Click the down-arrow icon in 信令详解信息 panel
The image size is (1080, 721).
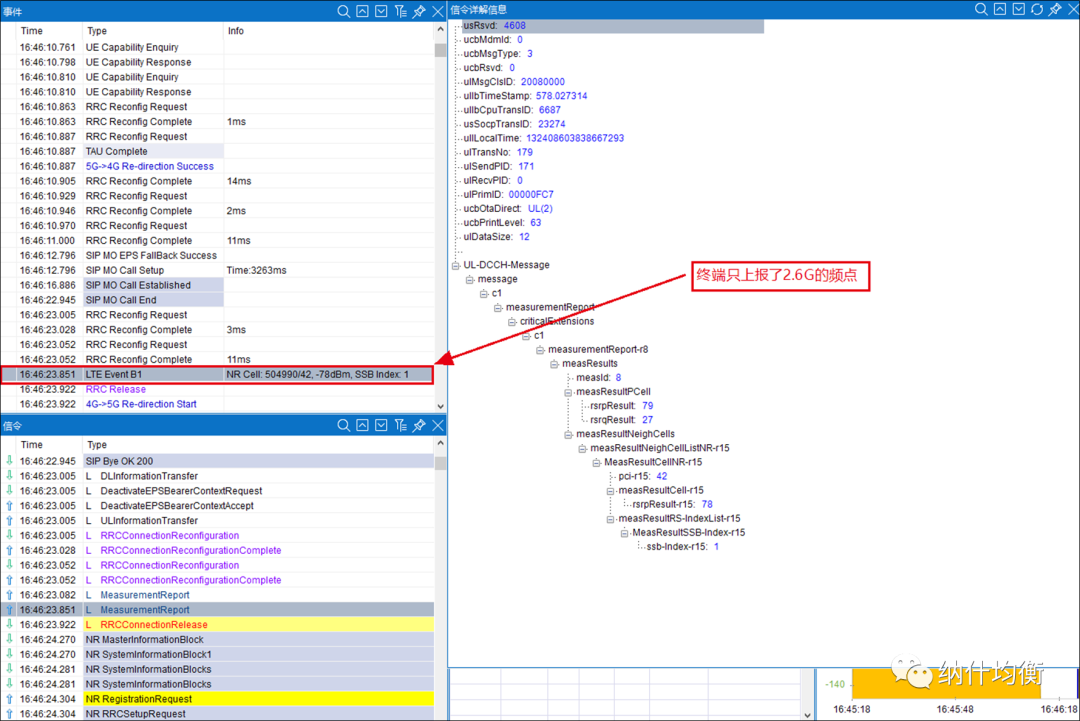[1019, 9]
